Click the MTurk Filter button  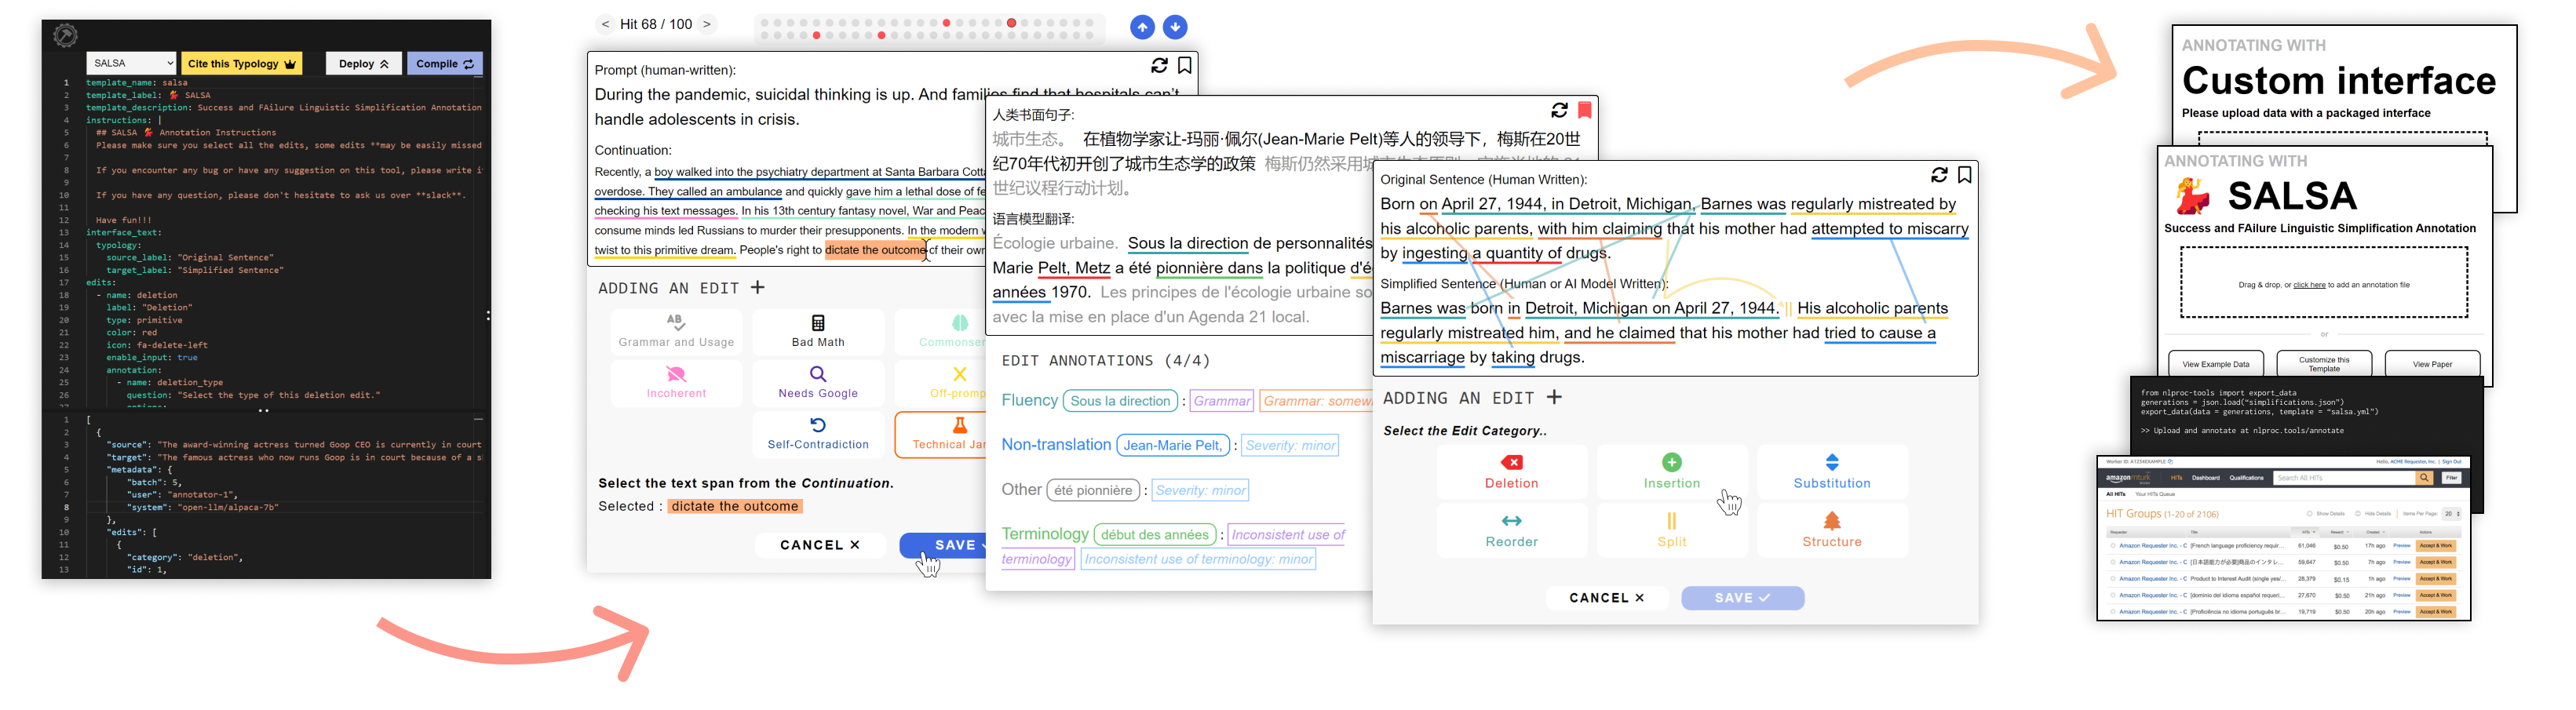[2451, 478]
